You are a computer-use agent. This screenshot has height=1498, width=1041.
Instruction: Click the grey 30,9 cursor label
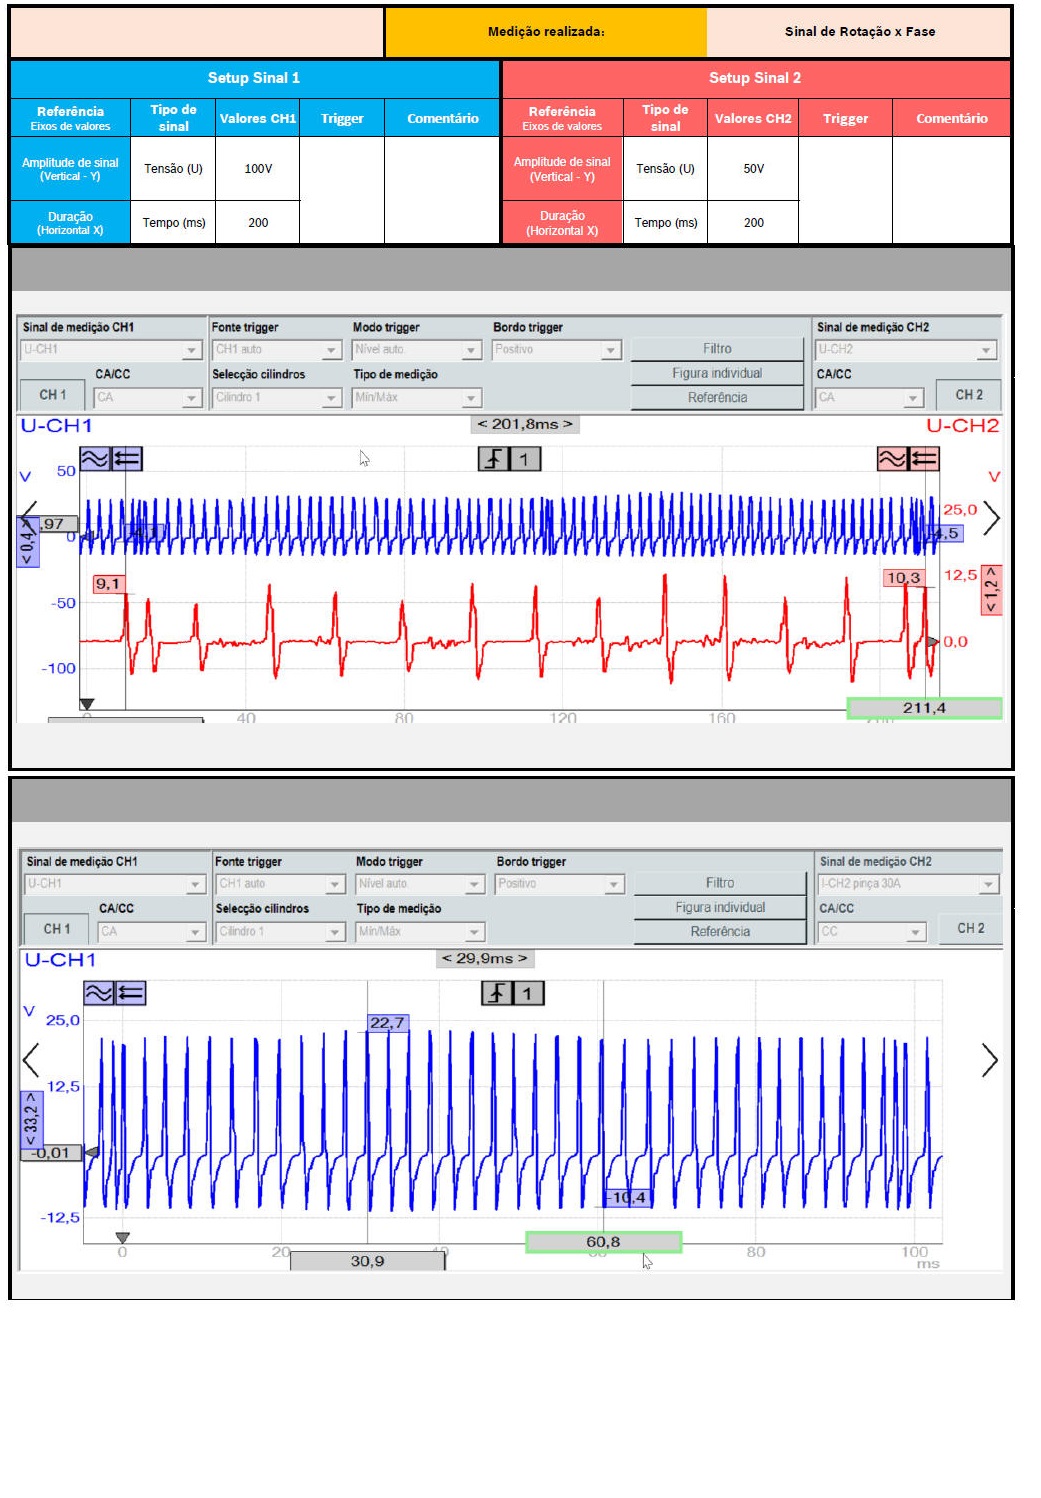pyautogui.click(x=367, y=1261)
